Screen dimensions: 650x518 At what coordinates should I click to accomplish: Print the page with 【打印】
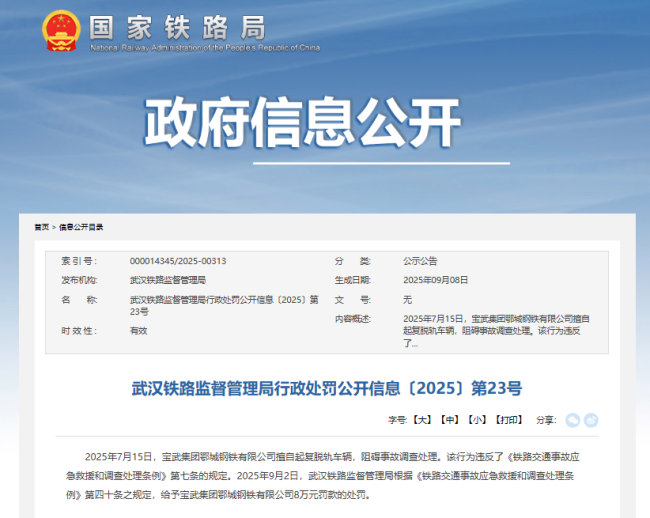tap(509, 421)
